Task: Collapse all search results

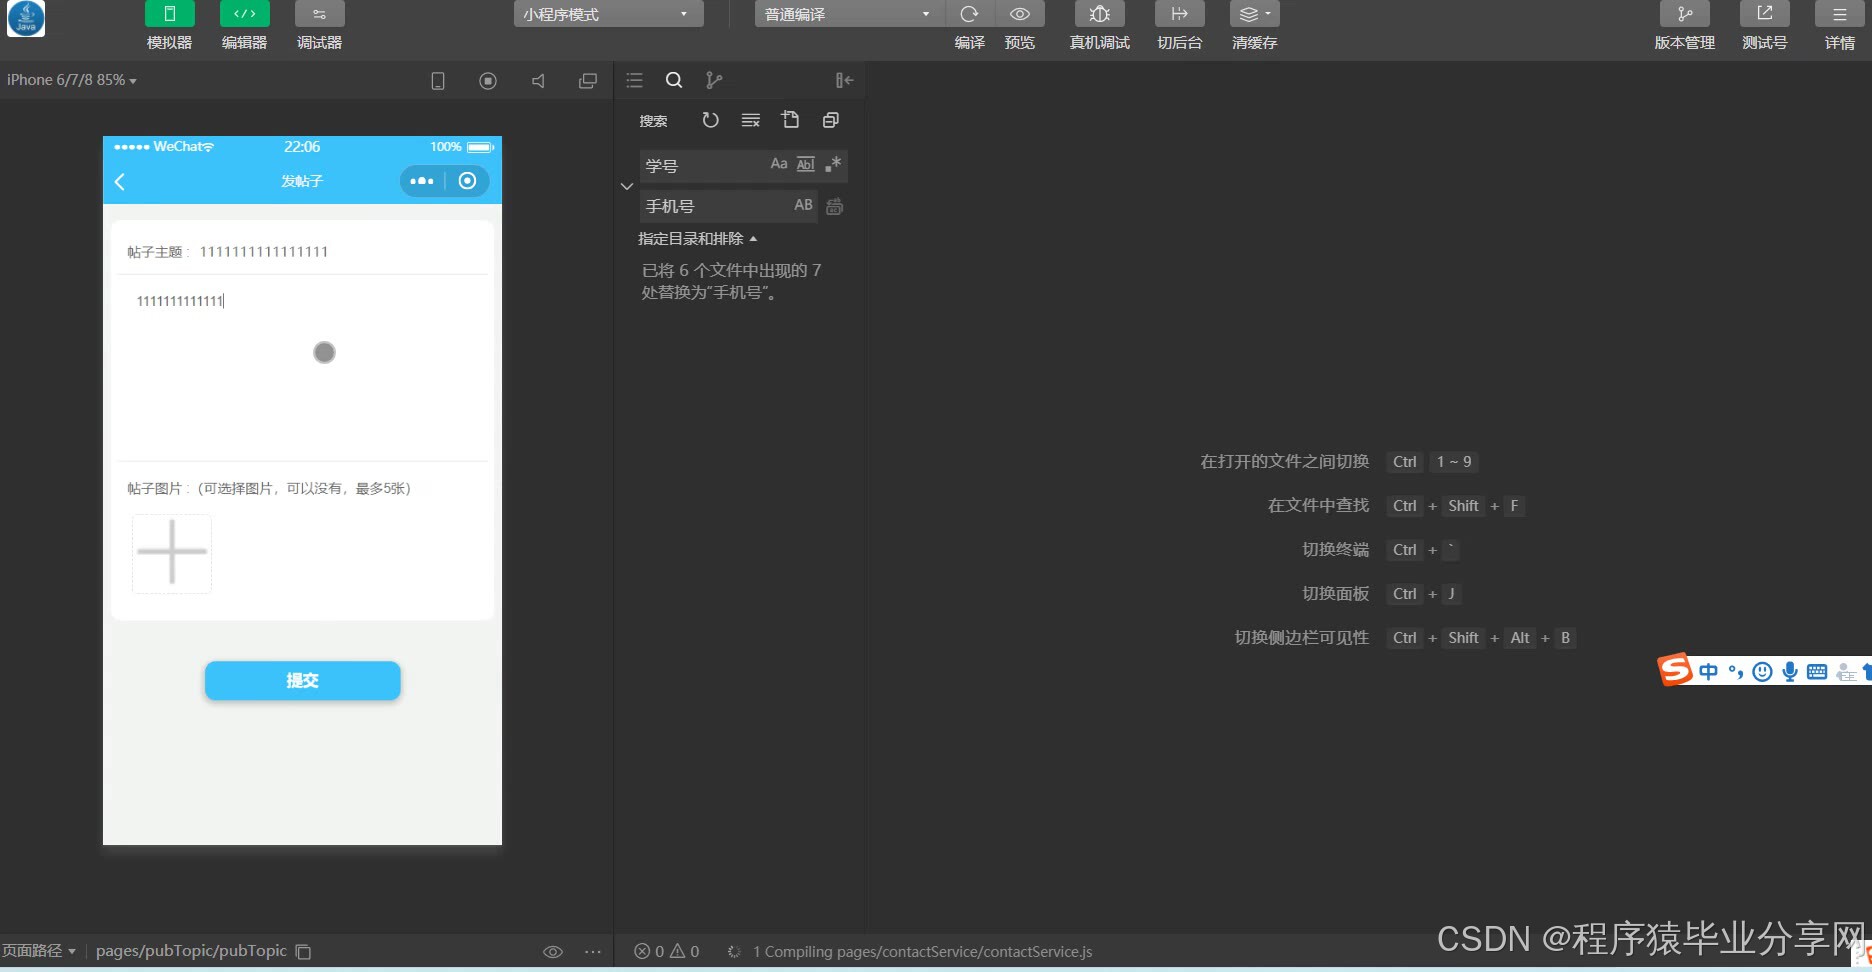Action: click(830, 120)
